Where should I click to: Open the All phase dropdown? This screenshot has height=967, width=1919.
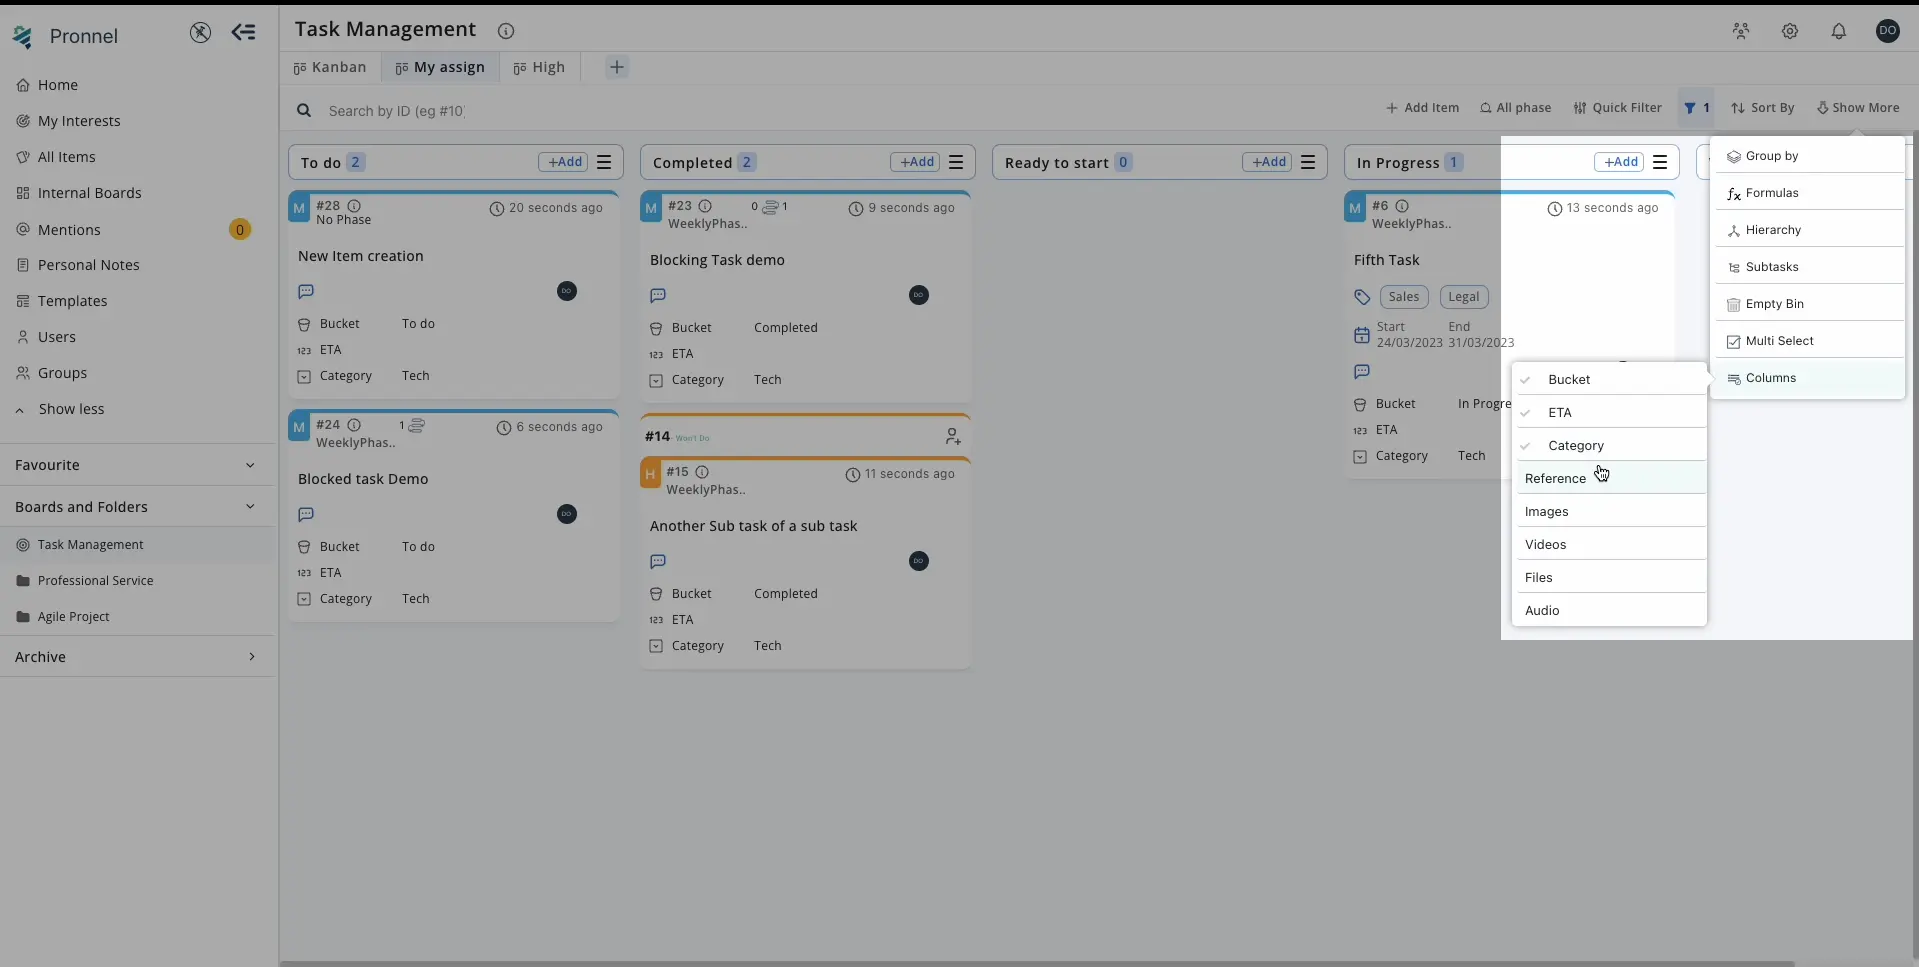1515,108
